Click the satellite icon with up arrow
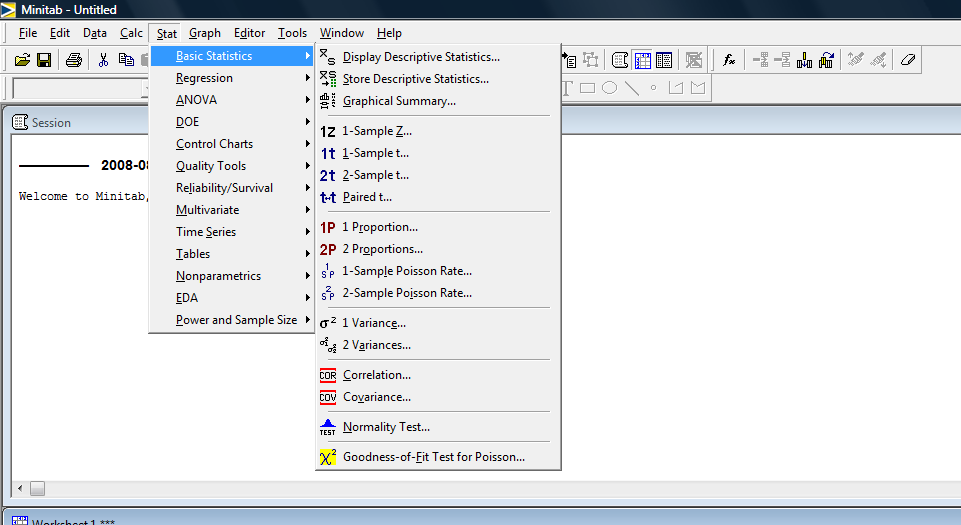 [856, 59]
